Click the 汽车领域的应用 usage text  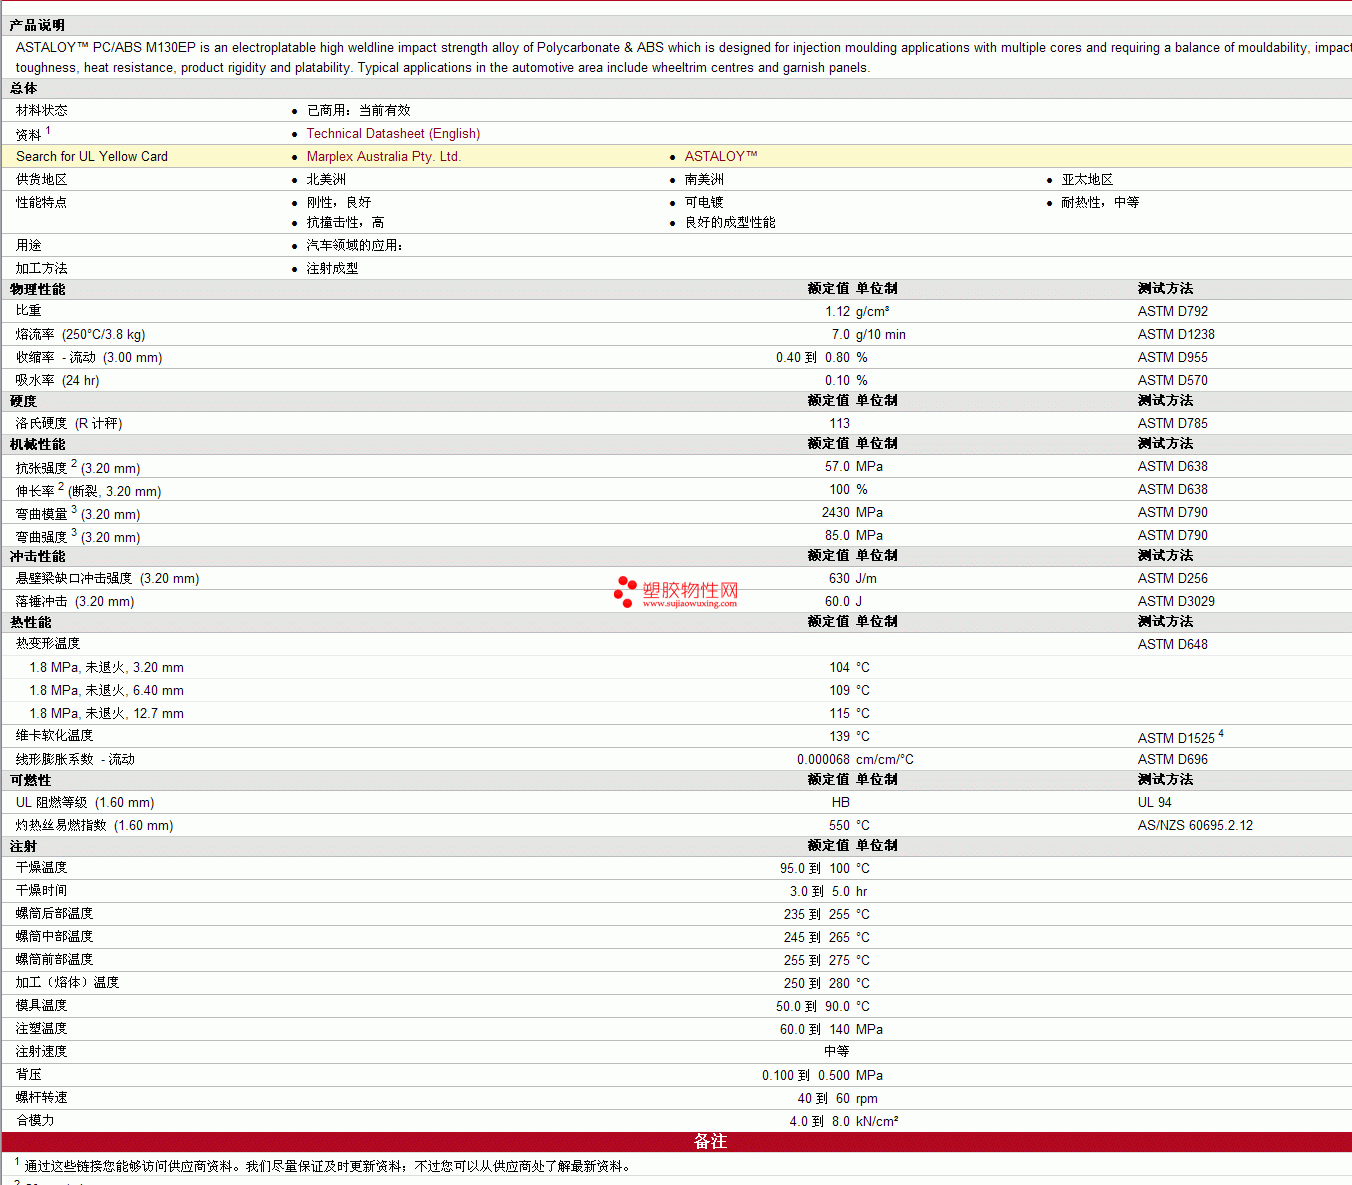point(355,245)
